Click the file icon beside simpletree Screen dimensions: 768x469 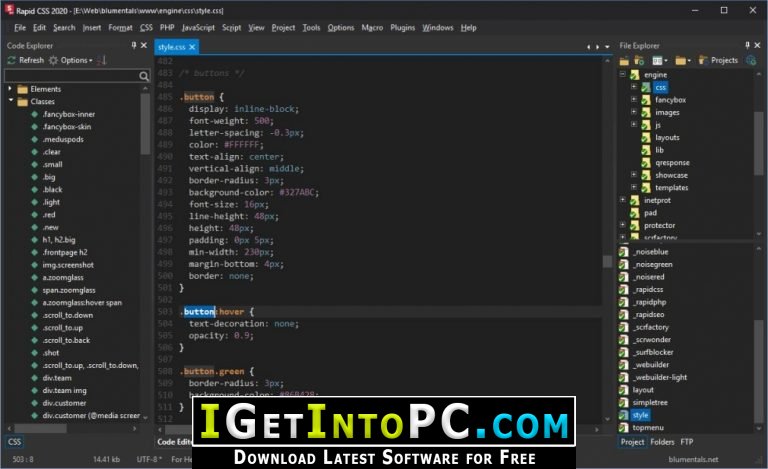[624, 402]
